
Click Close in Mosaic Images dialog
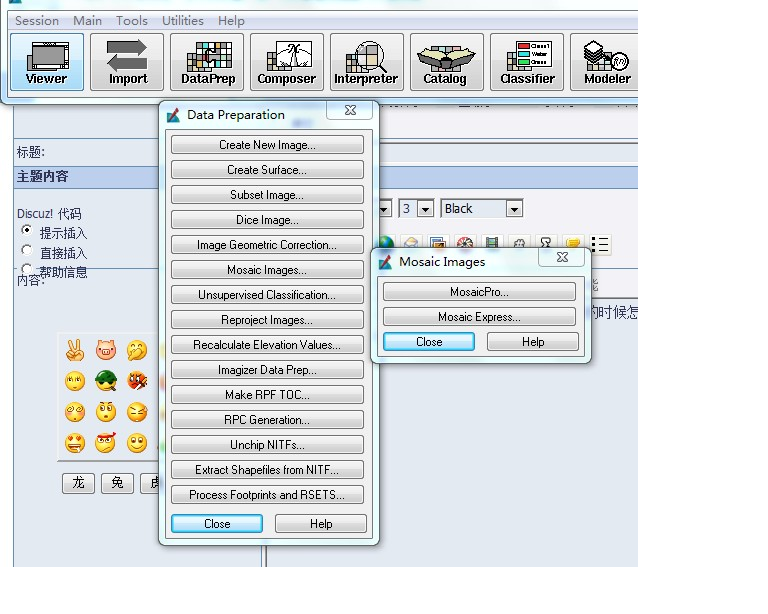coord(429,342)
